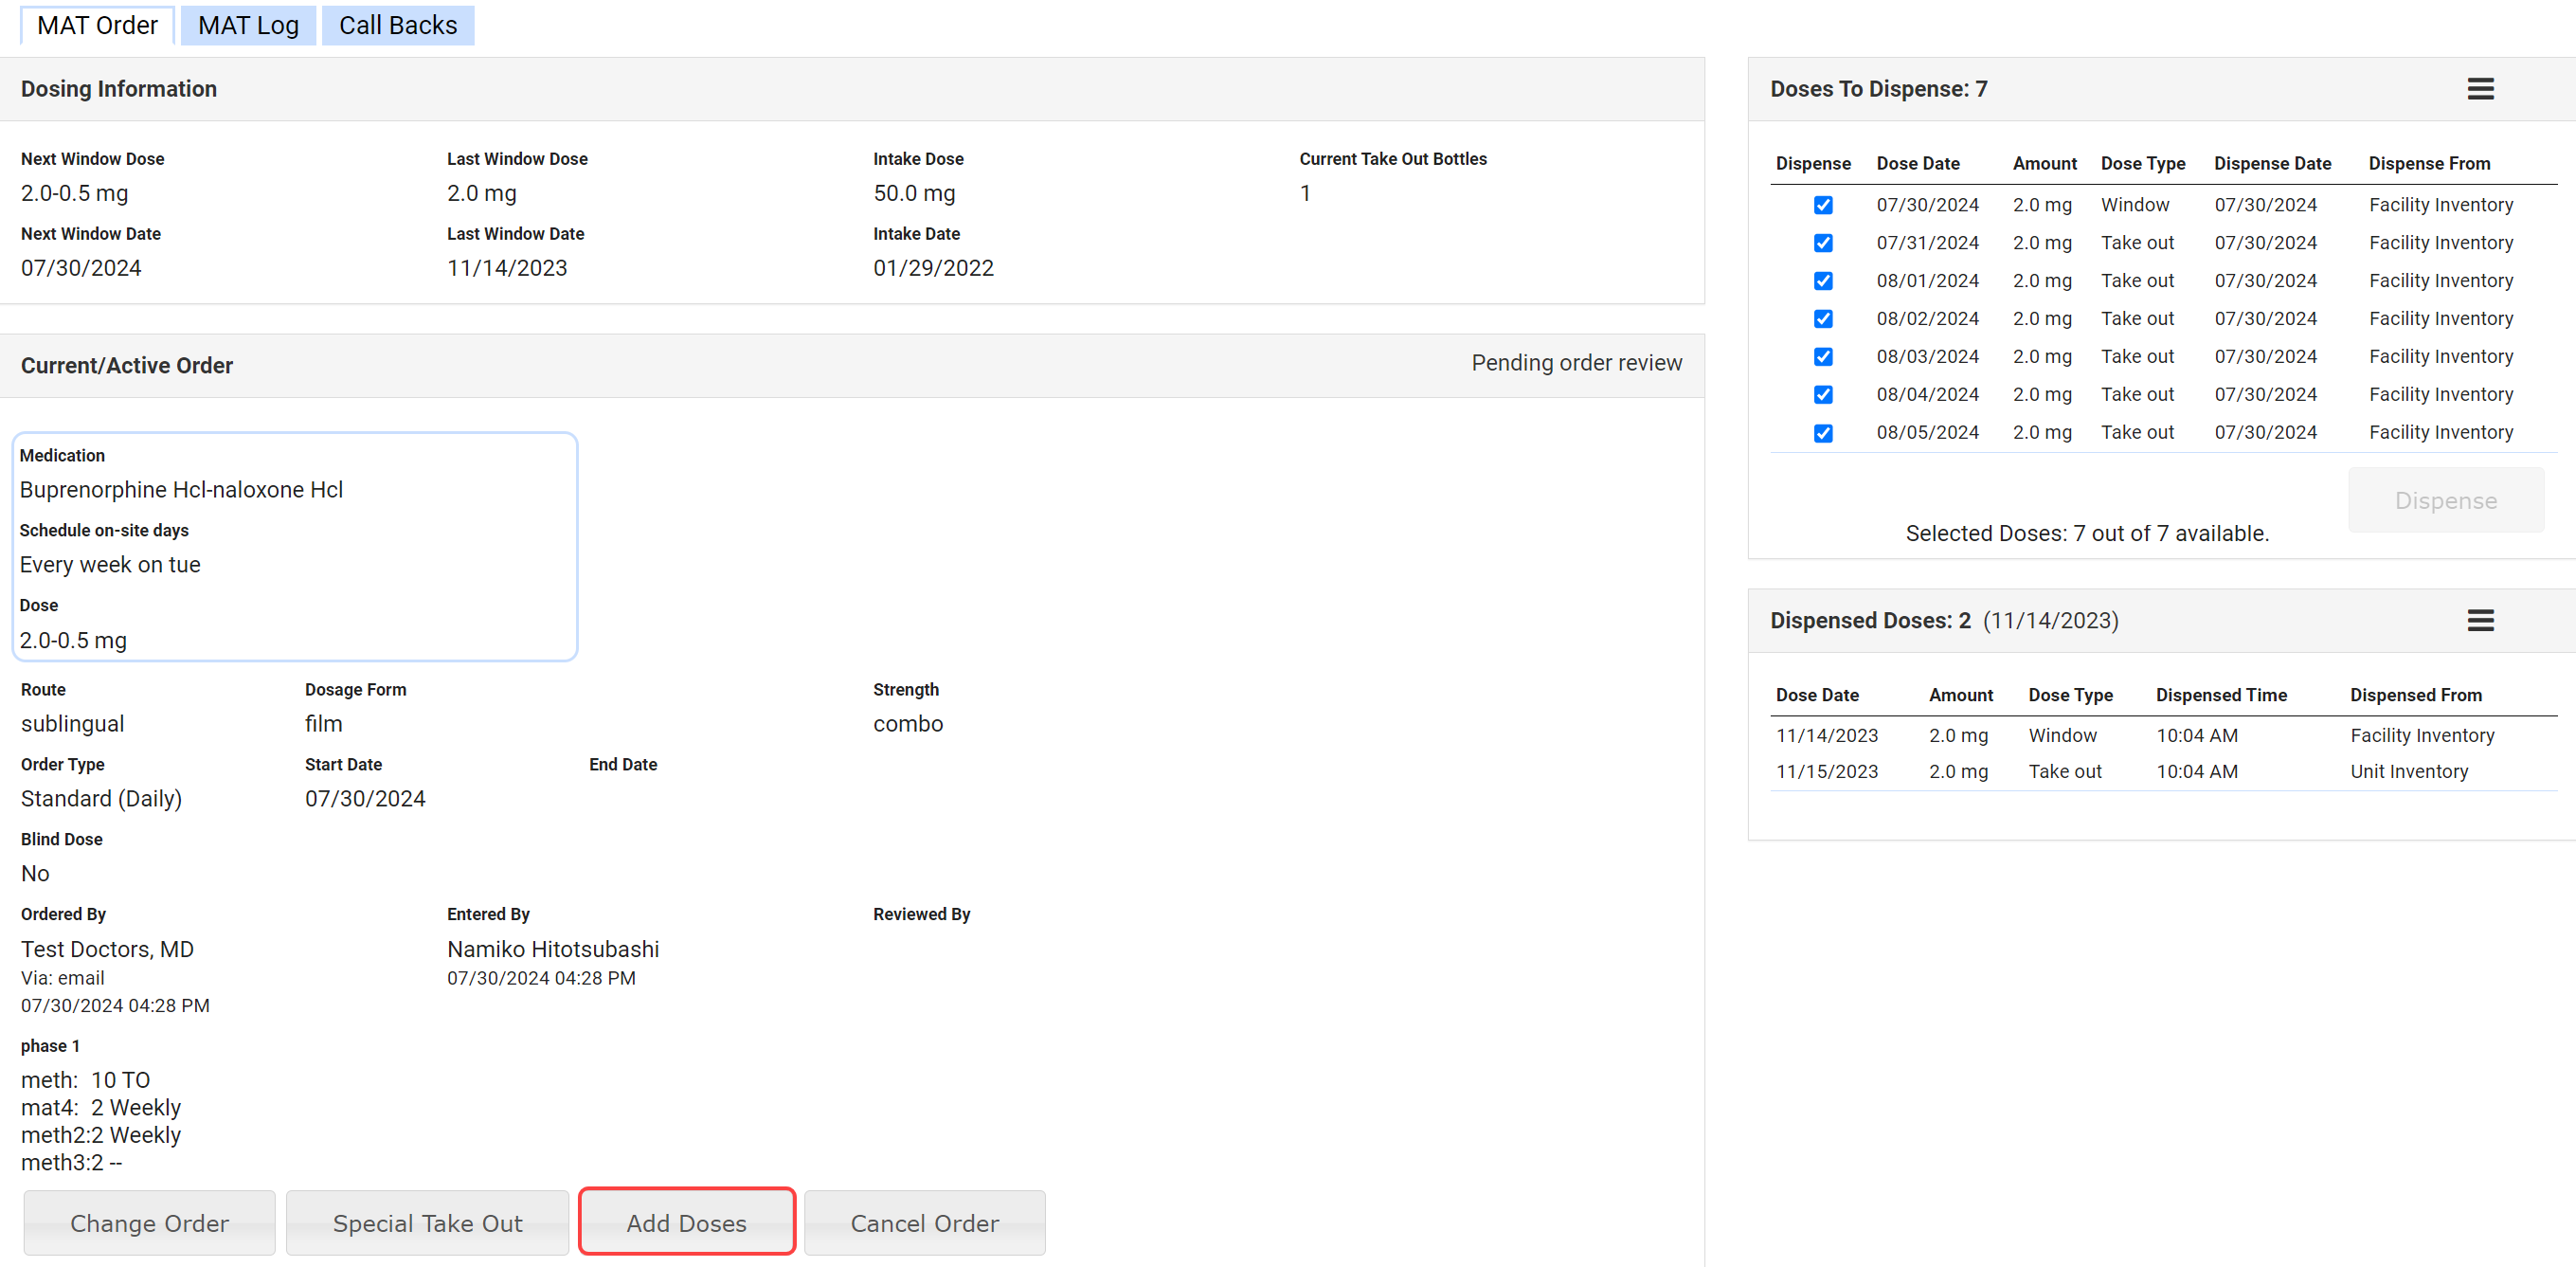Deselect the 08/05/2024 dose checkbox
2576x1267 pixels.
coord(1823,433)
